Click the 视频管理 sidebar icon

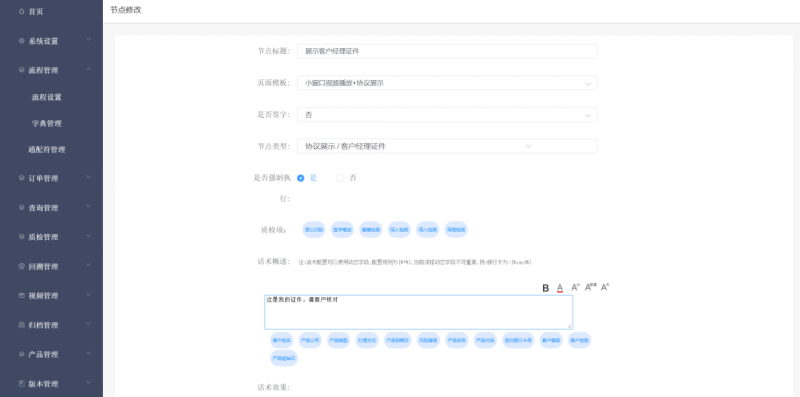tap(21, 295)
